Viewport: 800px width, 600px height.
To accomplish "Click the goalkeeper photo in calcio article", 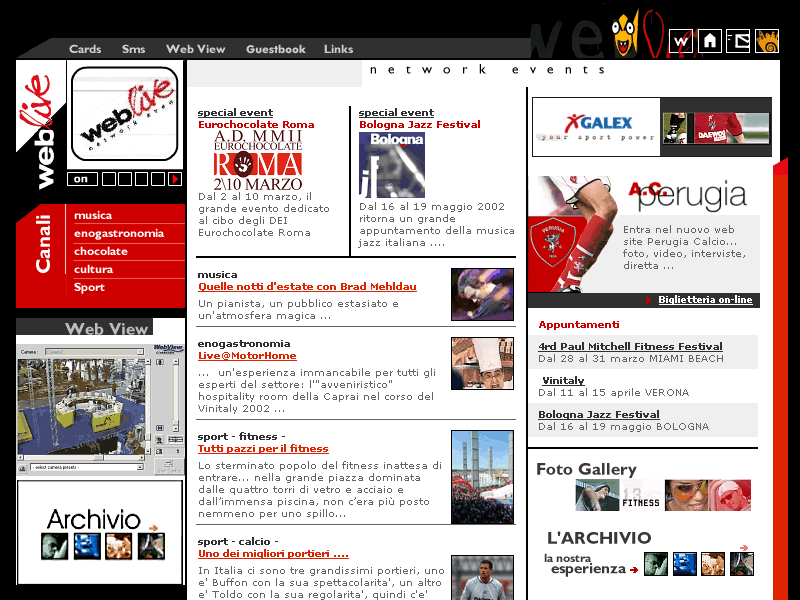I will (x=482, y=578).
